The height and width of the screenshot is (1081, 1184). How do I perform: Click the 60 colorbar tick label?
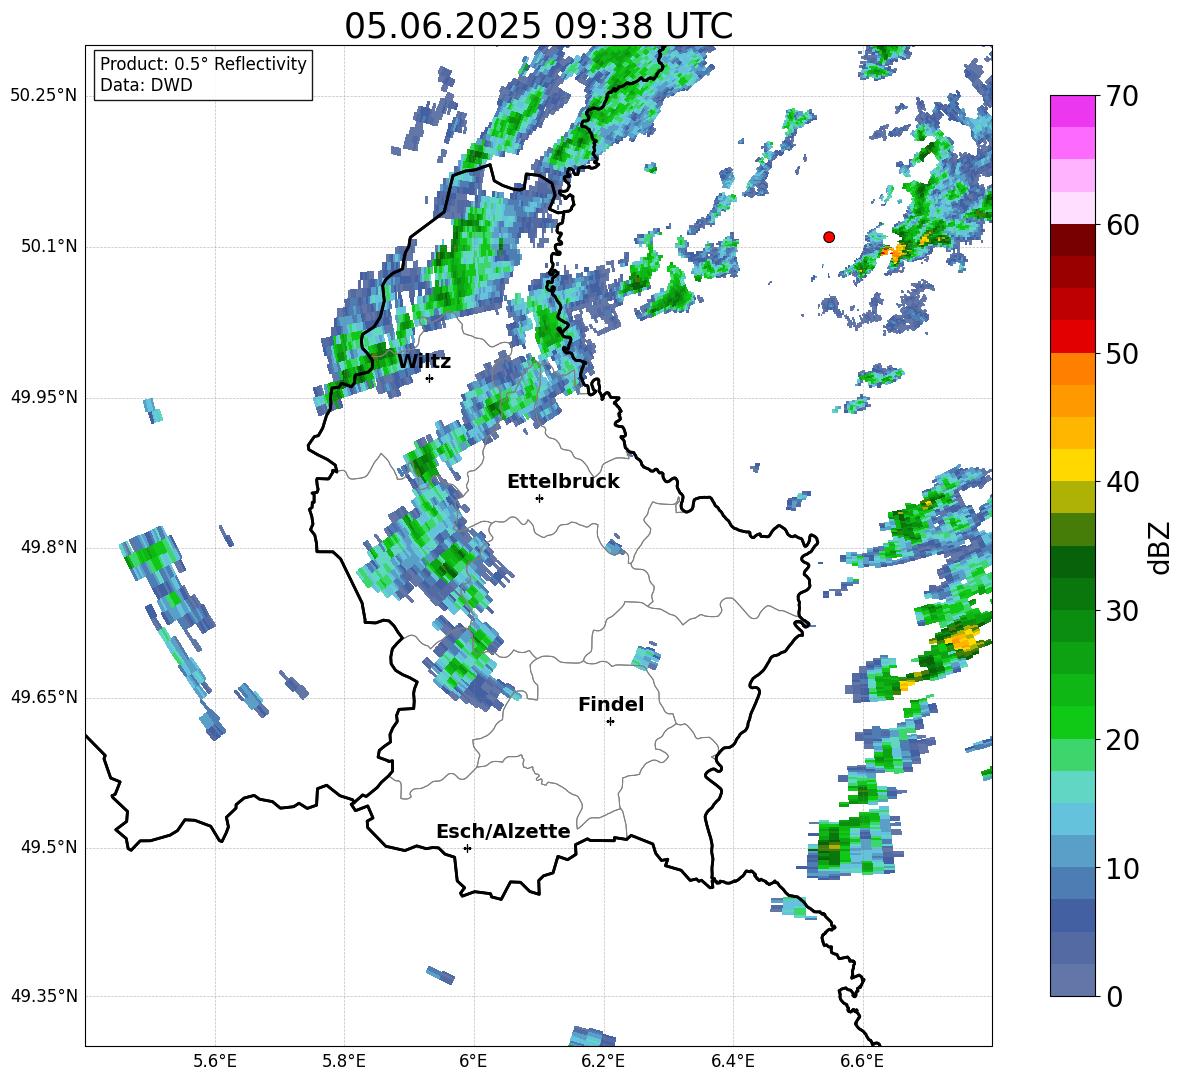click(x=1122, y=225)
